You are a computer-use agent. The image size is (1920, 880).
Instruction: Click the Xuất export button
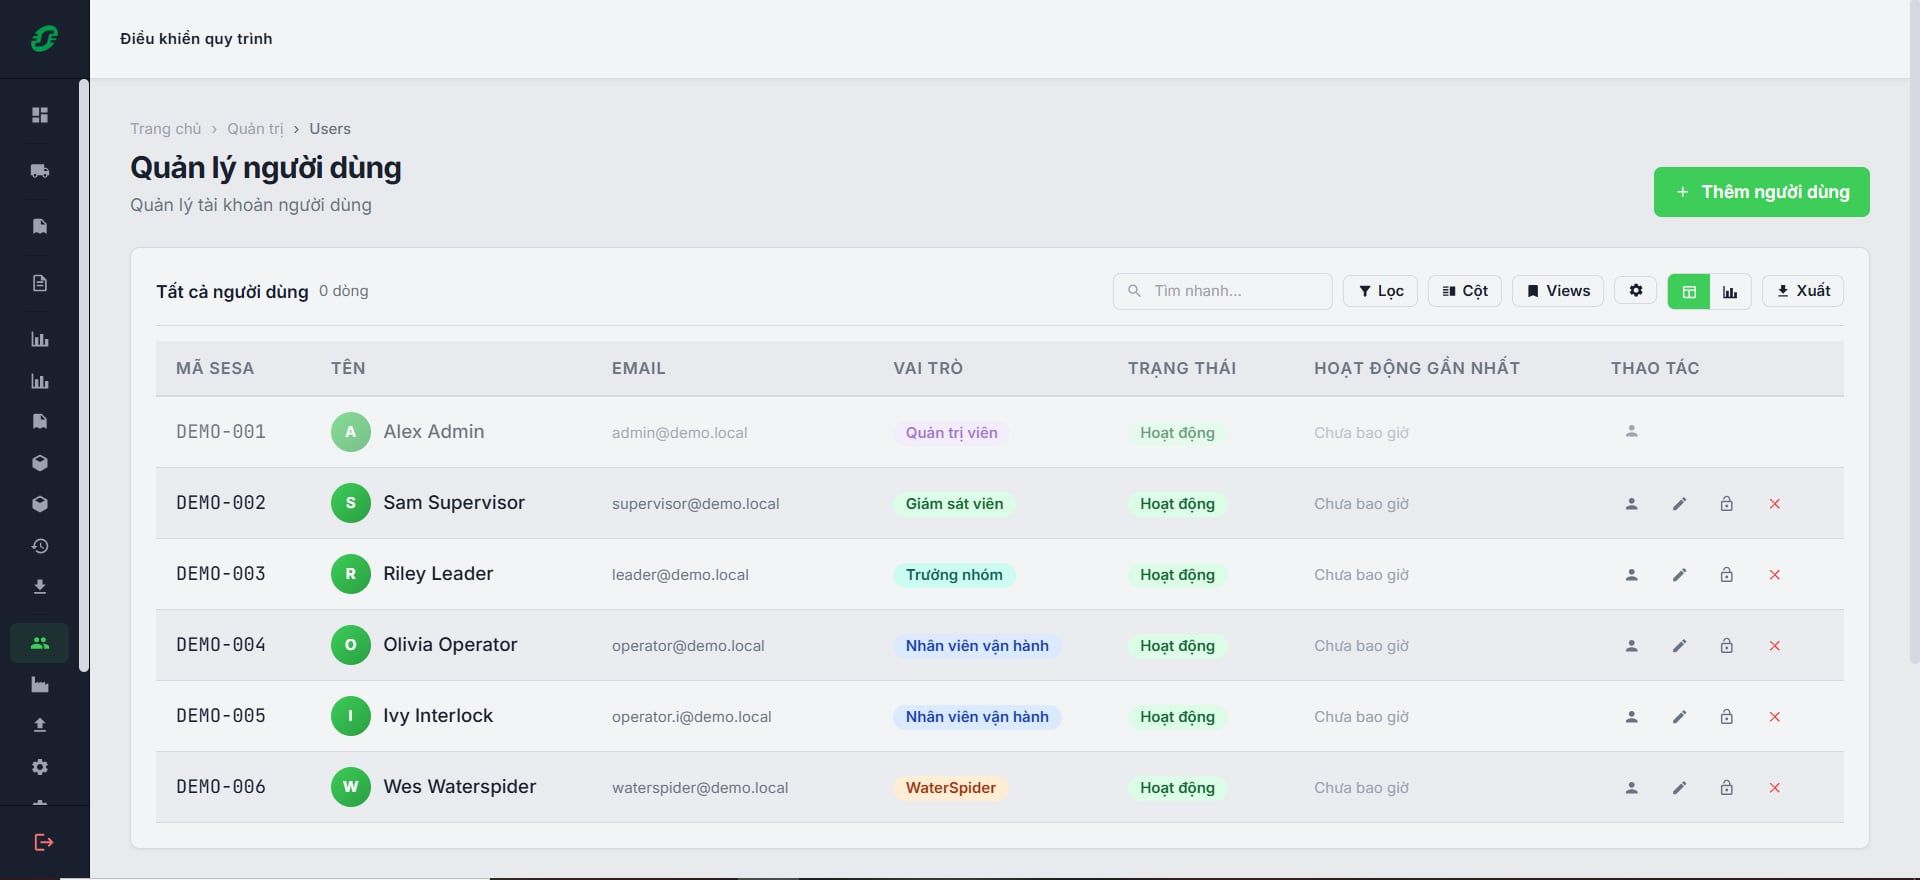(x=1802, y=291)
